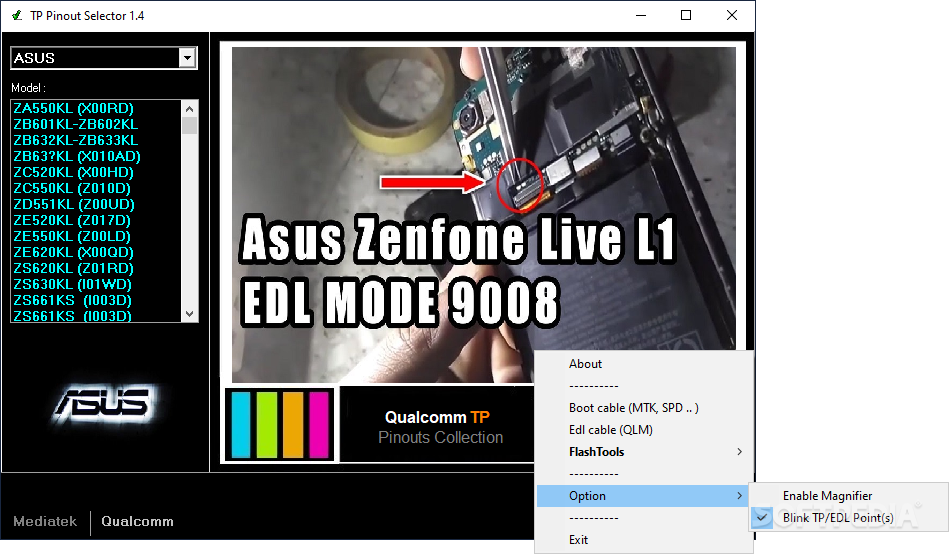
Task: Switch to the Qualcomm tab
Action: tap(137, 521)
